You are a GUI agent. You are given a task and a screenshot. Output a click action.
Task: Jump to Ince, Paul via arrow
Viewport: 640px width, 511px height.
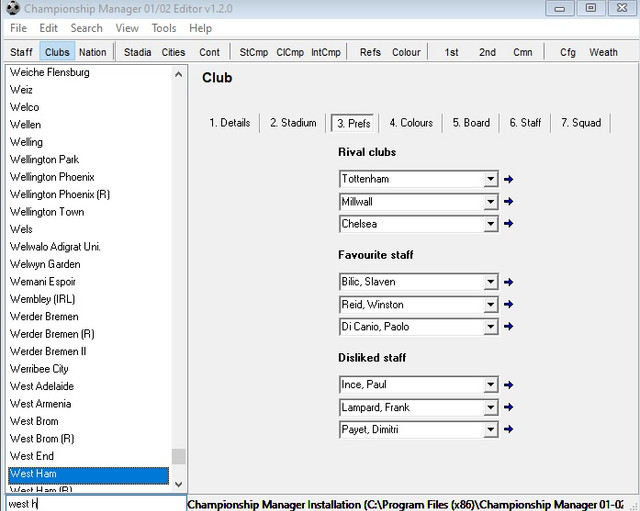(x=508, y=385)
